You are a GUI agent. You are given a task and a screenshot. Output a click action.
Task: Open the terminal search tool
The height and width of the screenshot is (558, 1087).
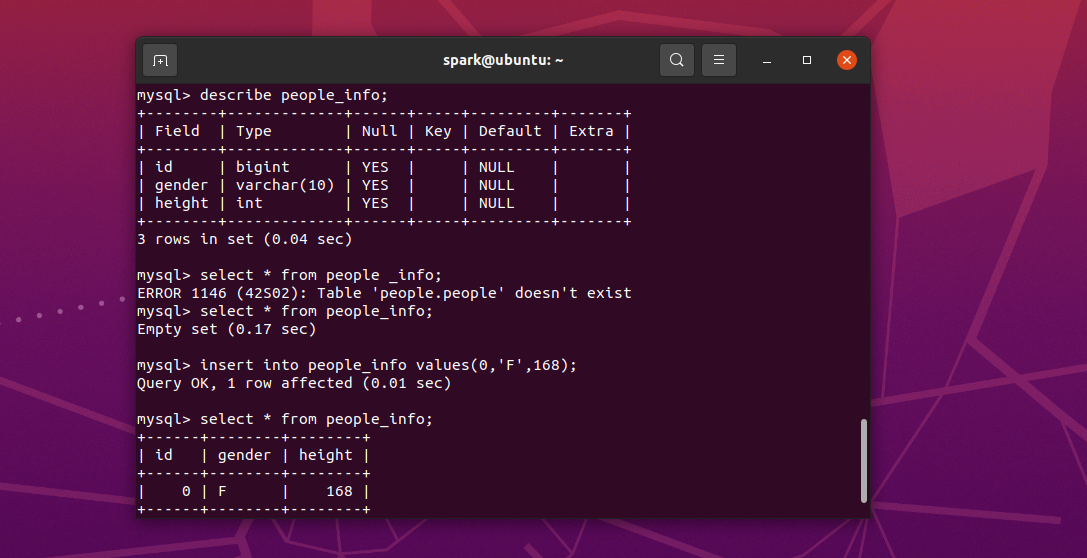coord(677,60)
